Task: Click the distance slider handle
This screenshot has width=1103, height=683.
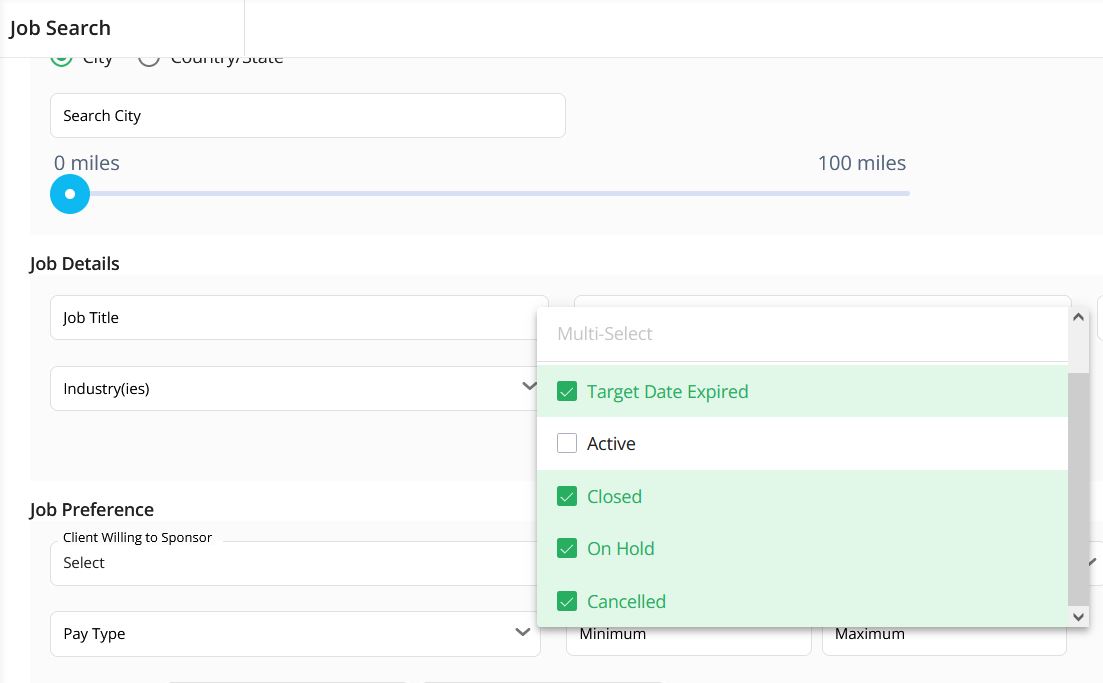Action: [x=70, y=194]
